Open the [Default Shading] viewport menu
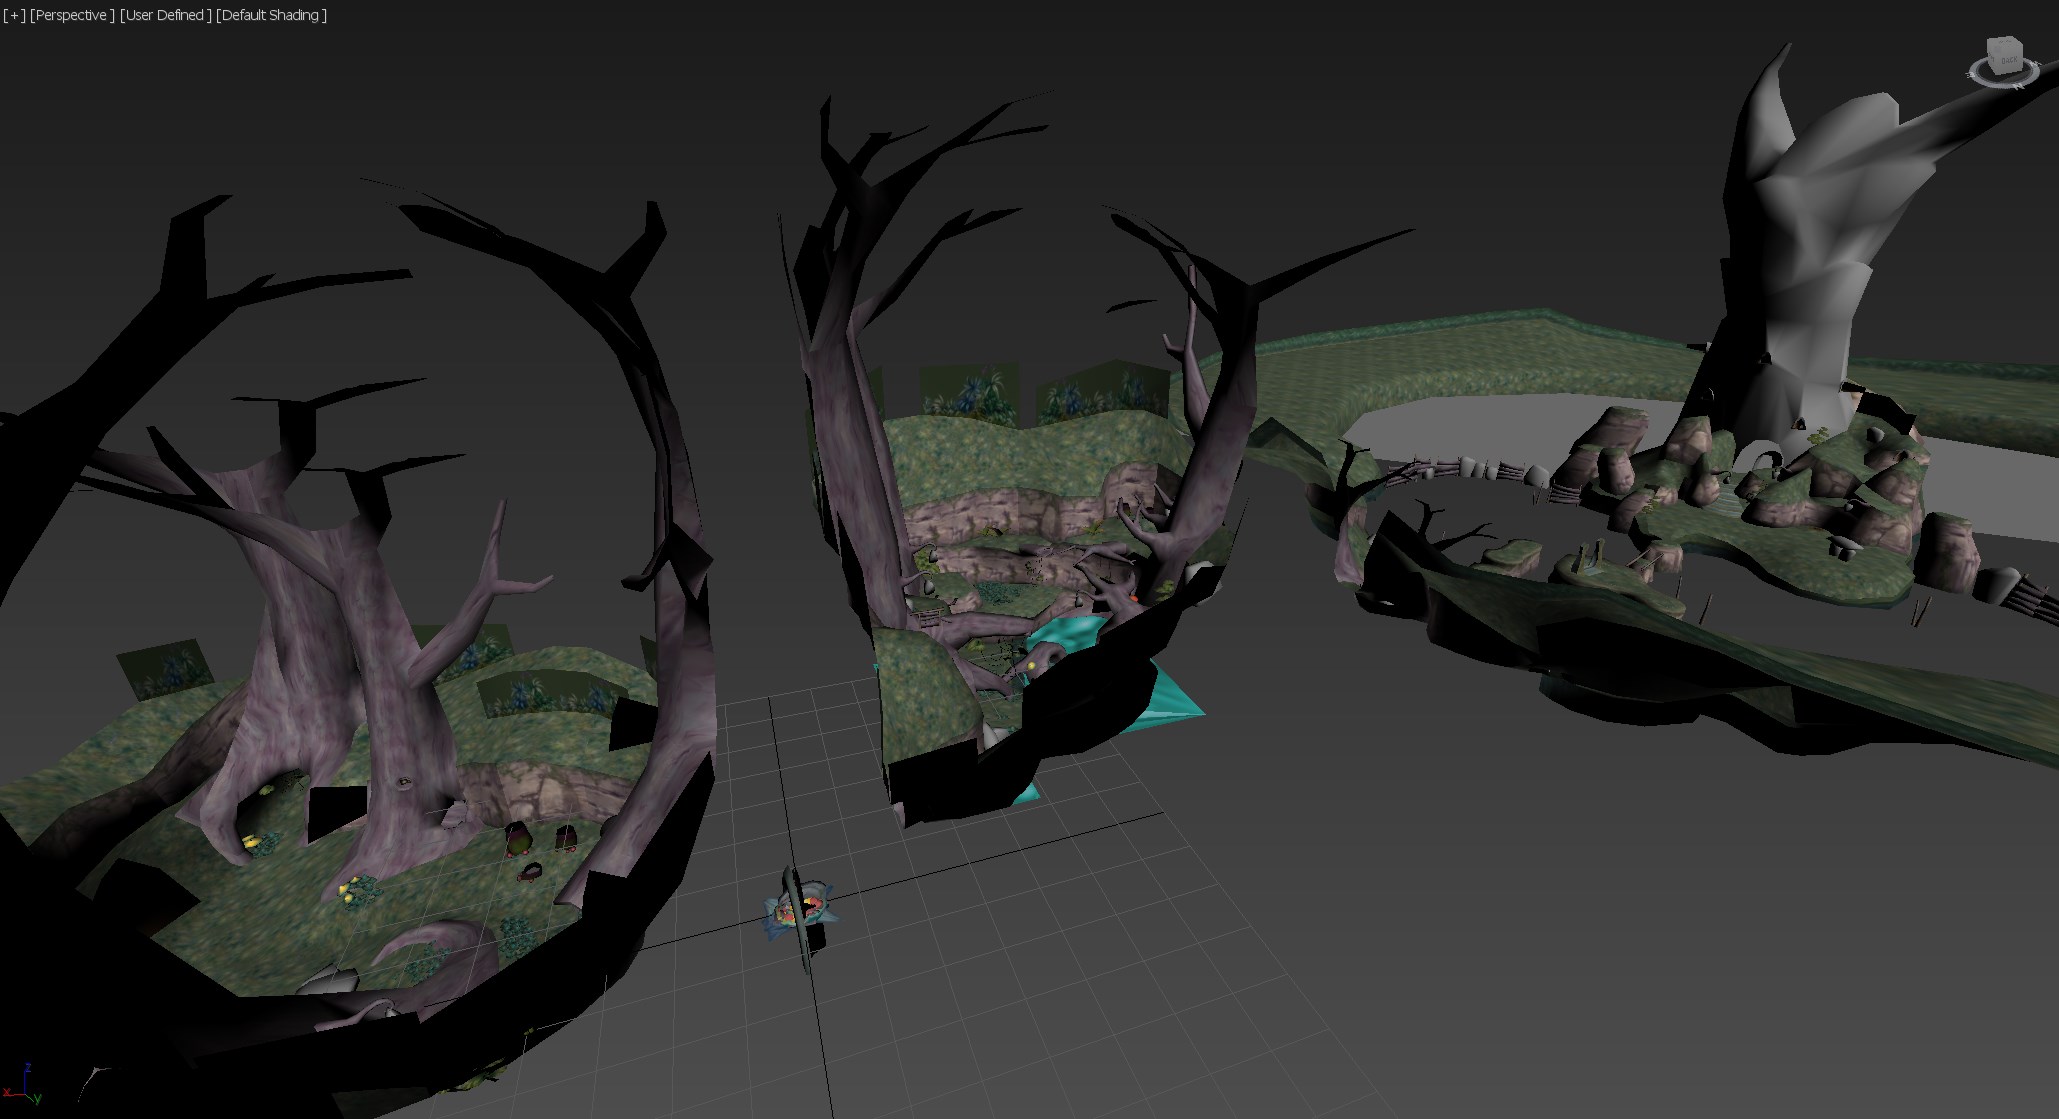The image size is (2059, 1119). pos(272,15)
